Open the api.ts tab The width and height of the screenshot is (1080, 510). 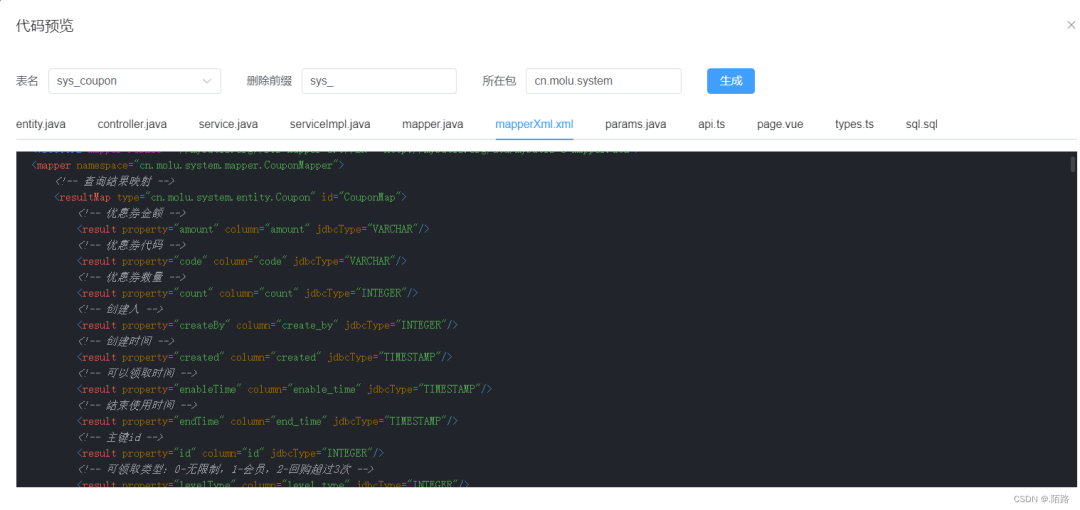[x=712, y=124]
